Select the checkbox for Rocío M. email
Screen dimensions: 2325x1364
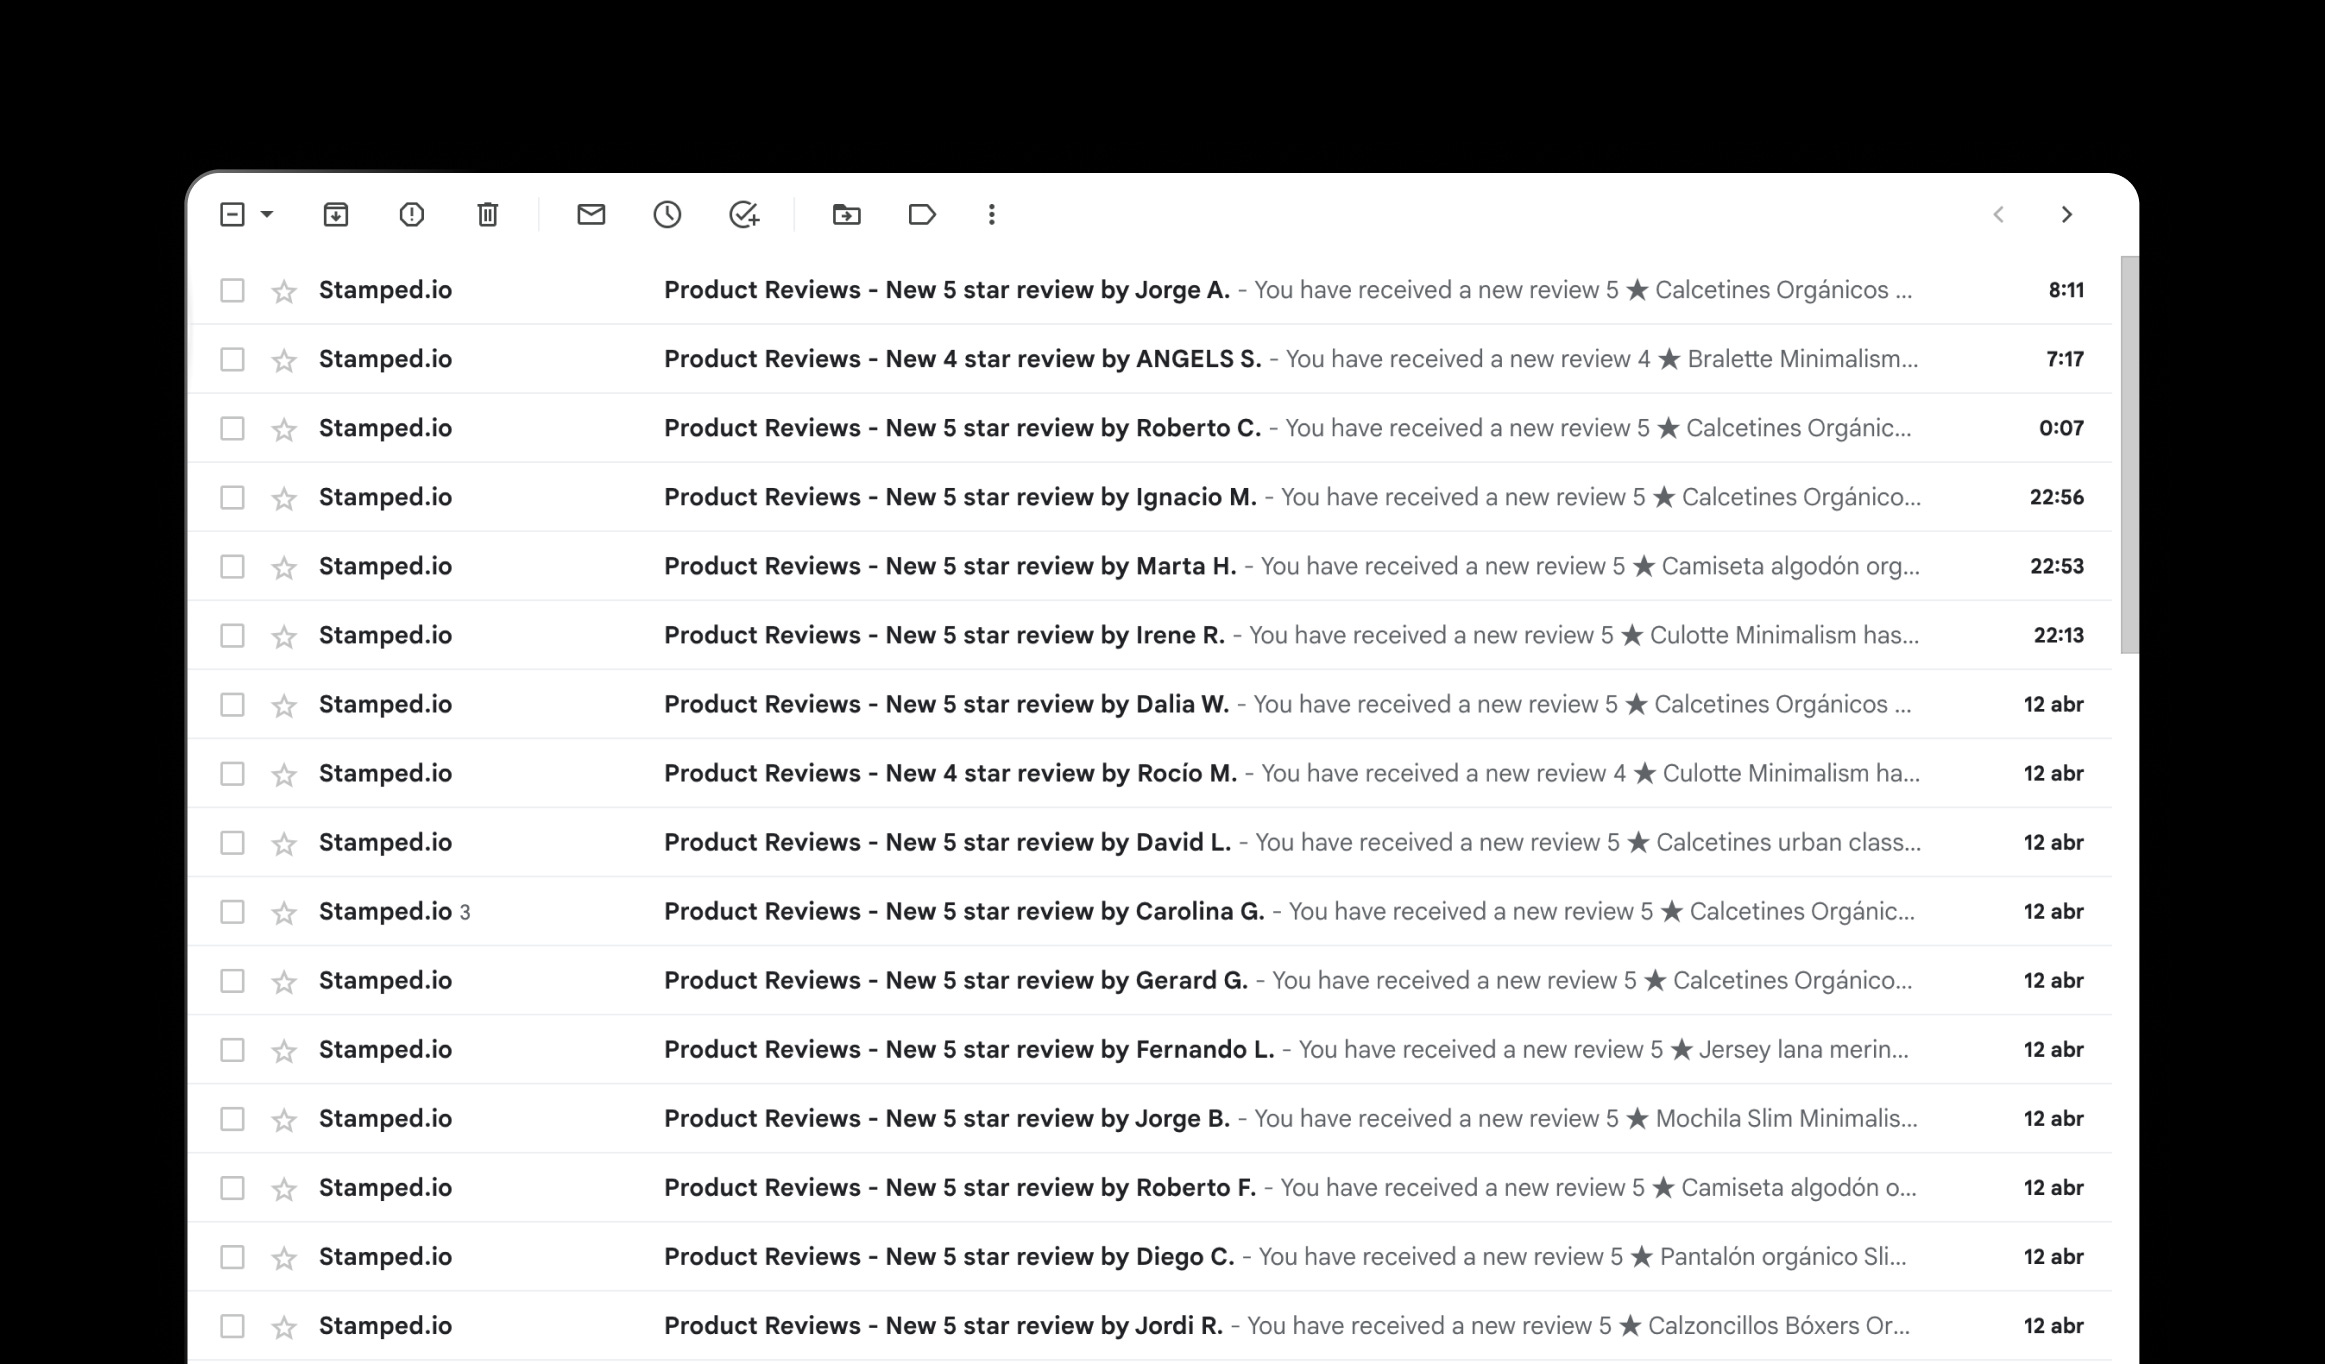tap(232, 773)
